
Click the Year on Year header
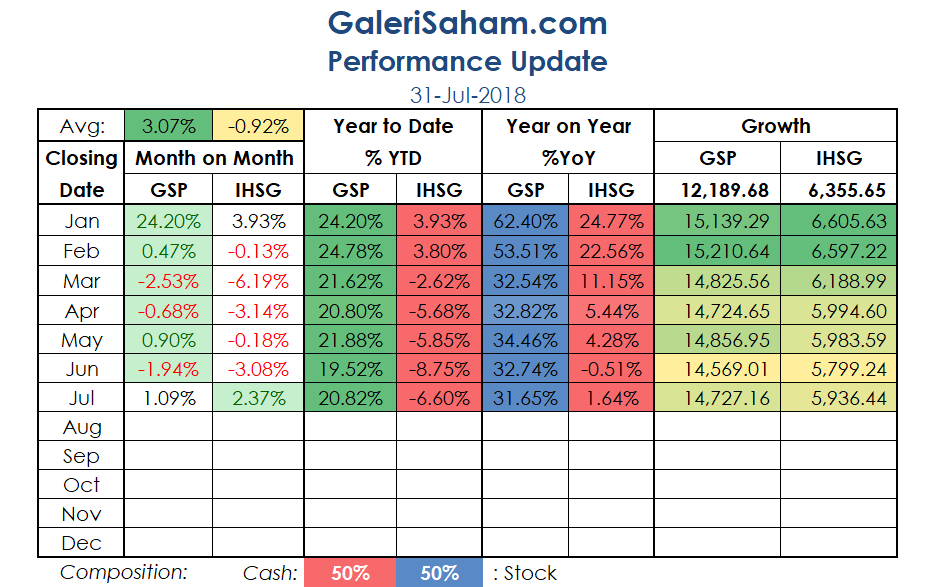point(568,126)
